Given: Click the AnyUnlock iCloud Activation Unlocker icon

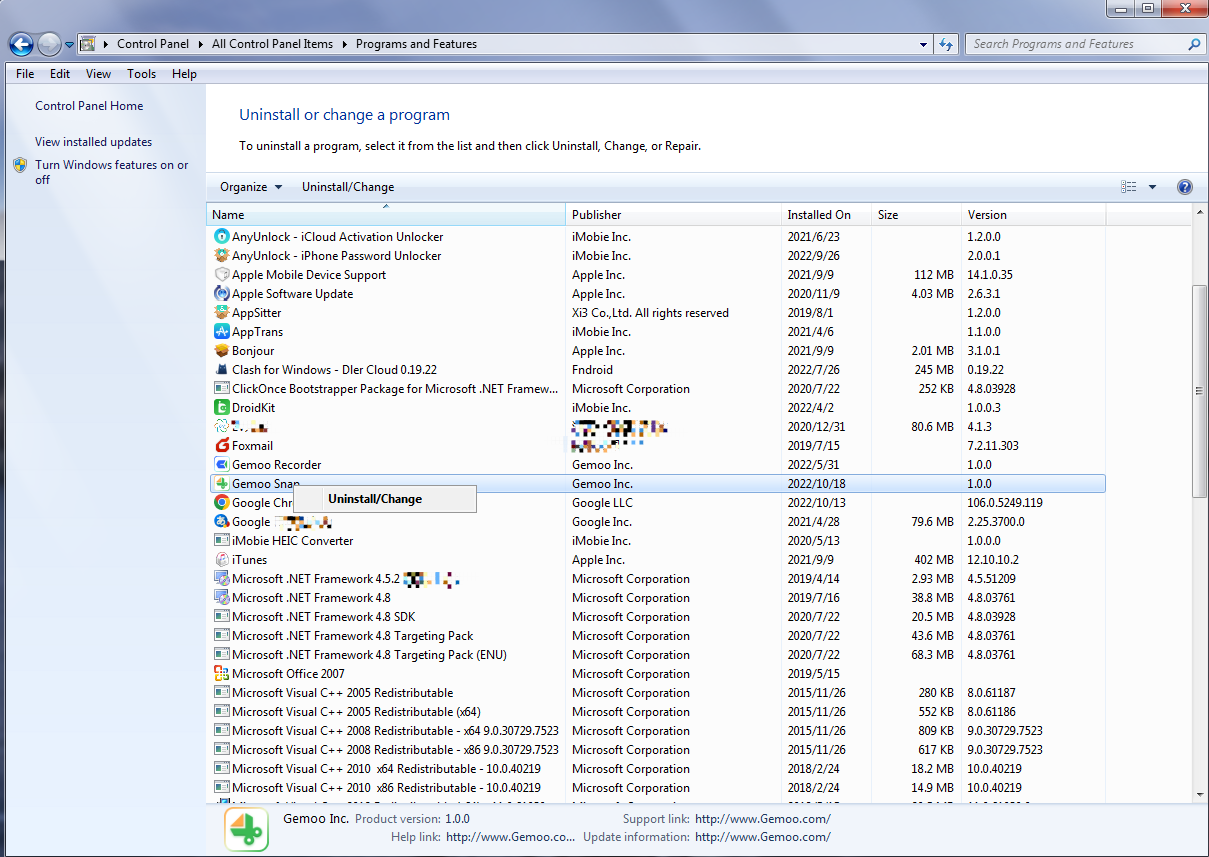Looking at the screenshot, I should [x=222, y=237].
